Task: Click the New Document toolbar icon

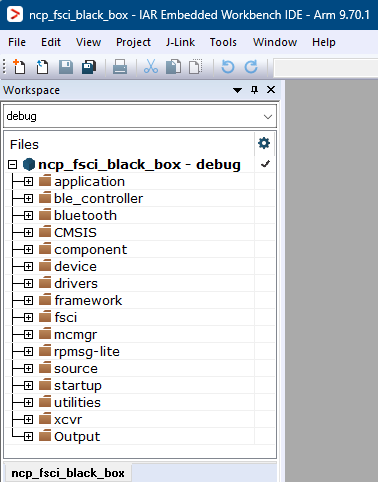Action: coord(19,66)
